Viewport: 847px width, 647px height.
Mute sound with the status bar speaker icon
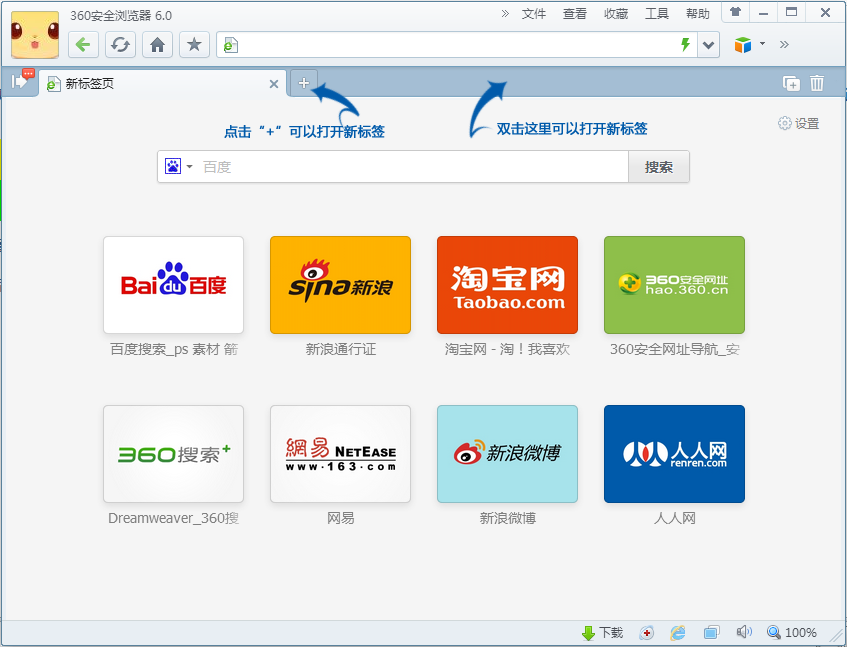(743, 633)
